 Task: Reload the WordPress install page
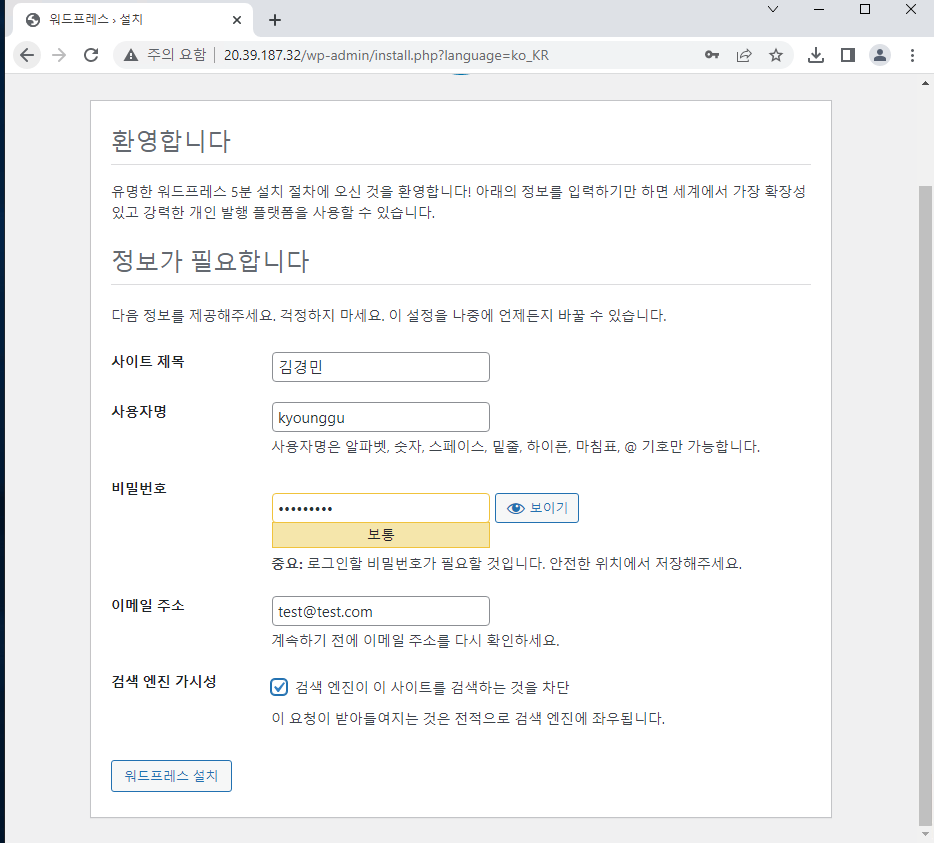(x=91, y=55)
